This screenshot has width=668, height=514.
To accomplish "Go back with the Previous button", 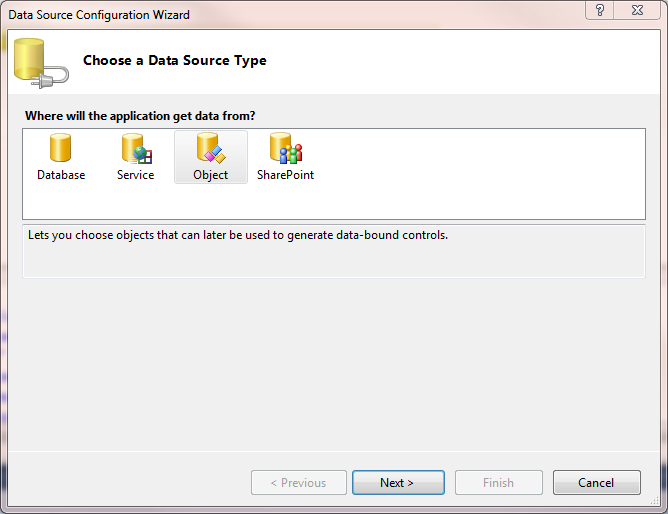I will click(299, 483).
